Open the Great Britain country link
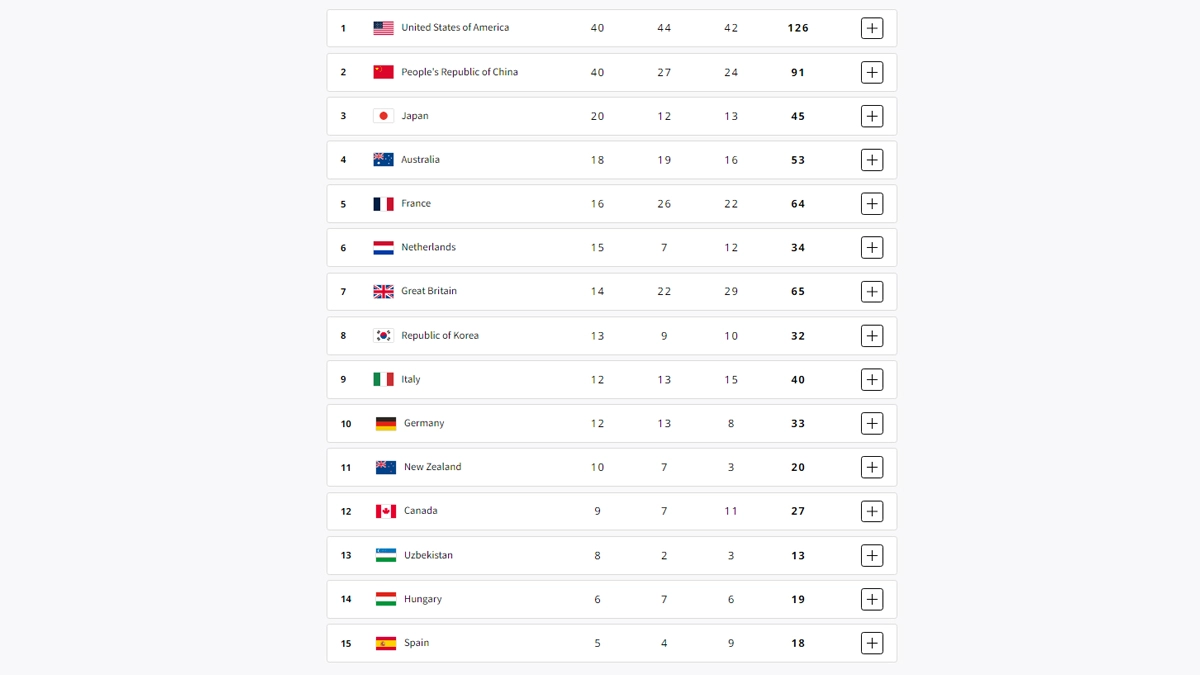This screenshot has width=1200, height=675. pyautogui.click(x=429, y=291)
